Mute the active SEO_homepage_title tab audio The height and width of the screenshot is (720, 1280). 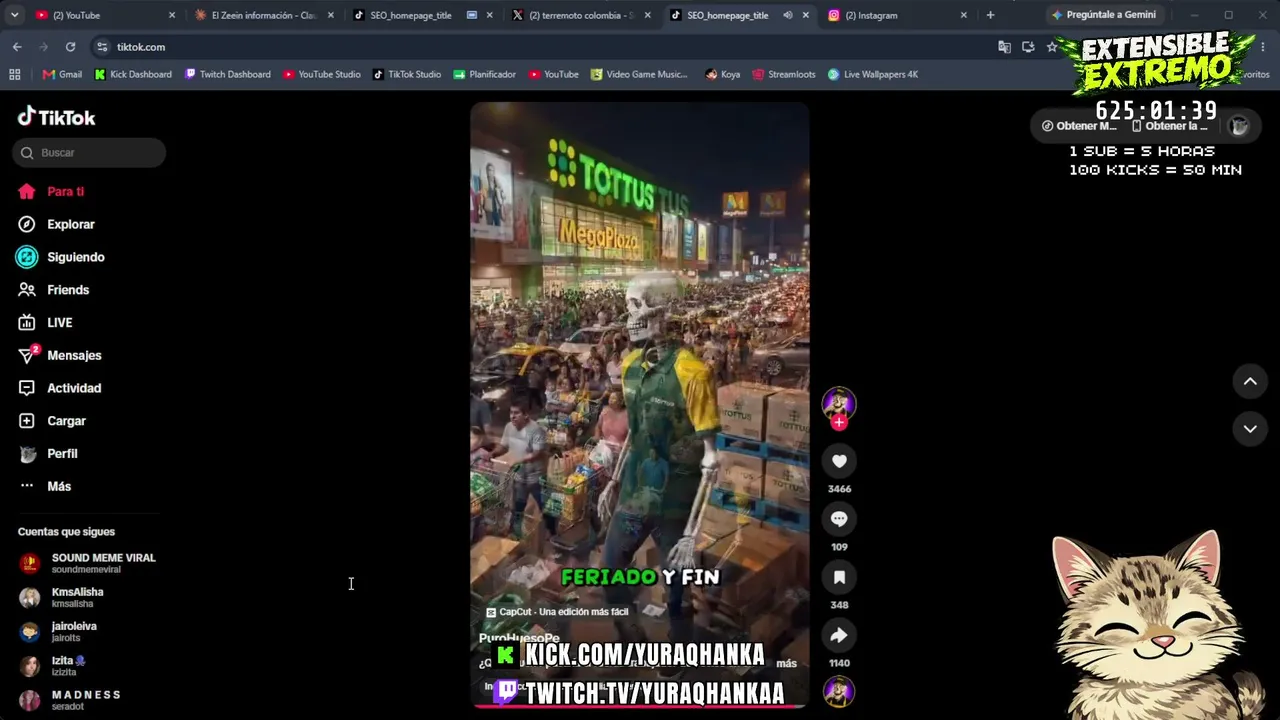click(788, 15)
